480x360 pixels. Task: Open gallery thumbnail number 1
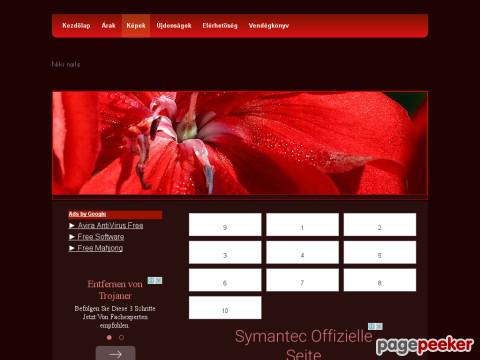[302, 225]
